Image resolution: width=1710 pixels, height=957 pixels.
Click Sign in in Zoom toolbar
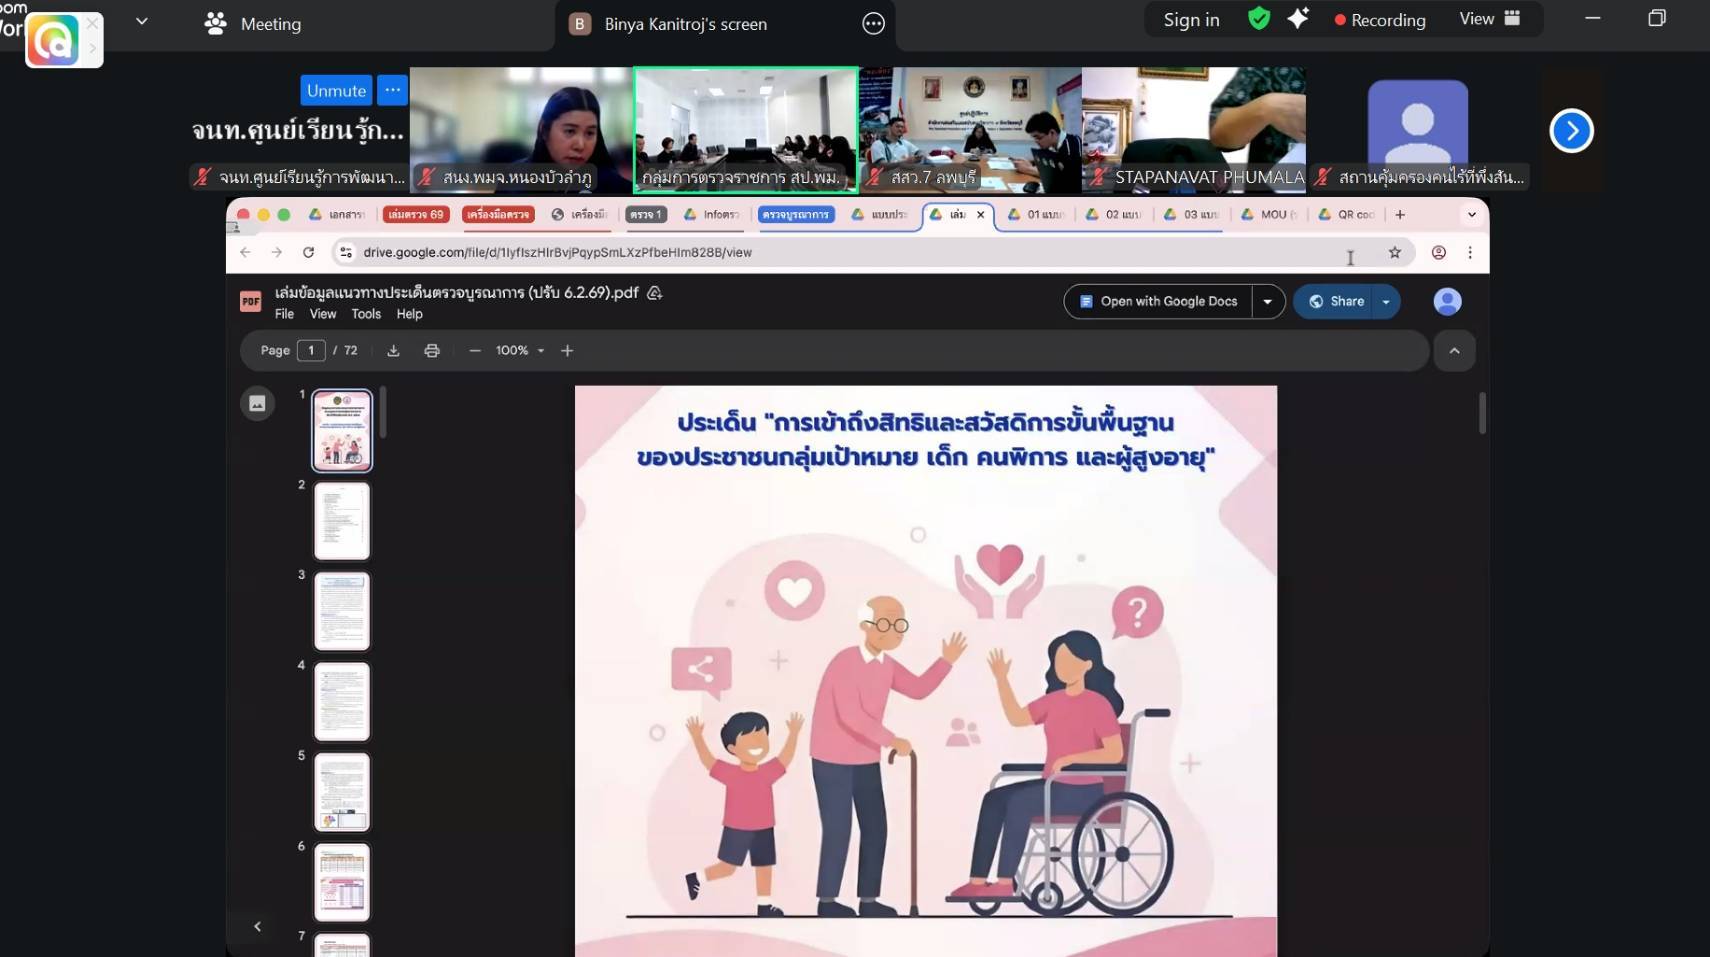point(1191,20)
